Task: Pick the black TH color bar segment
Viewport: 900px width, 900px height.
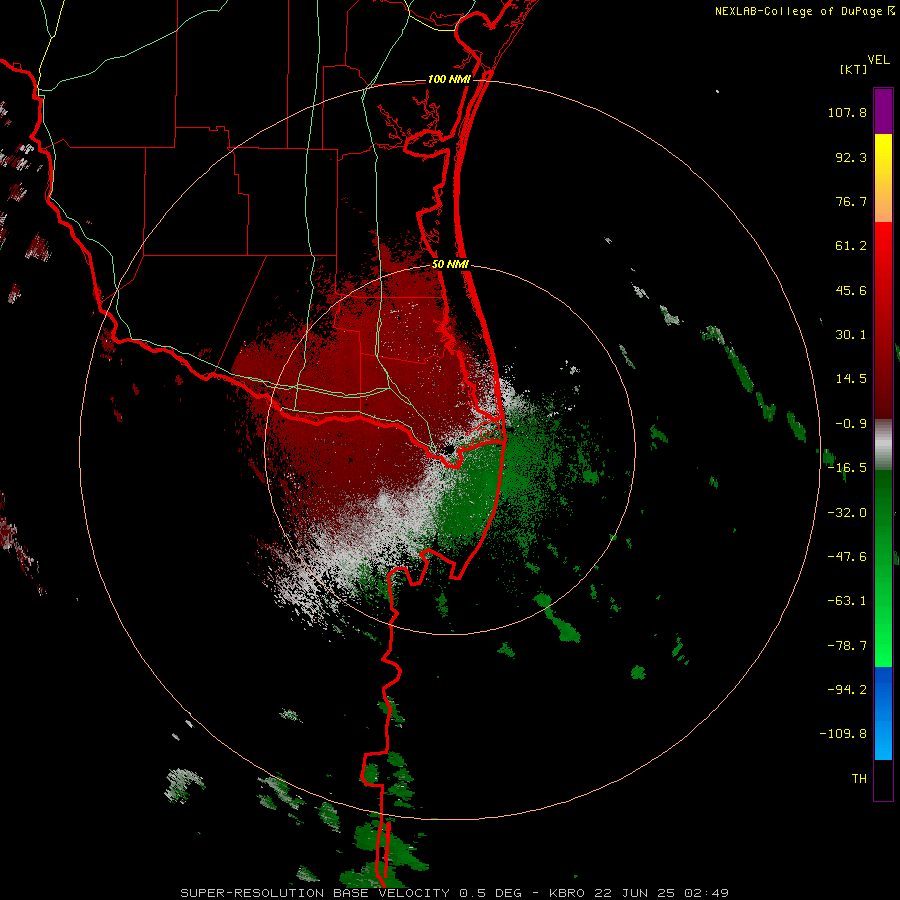Action: 883,780
